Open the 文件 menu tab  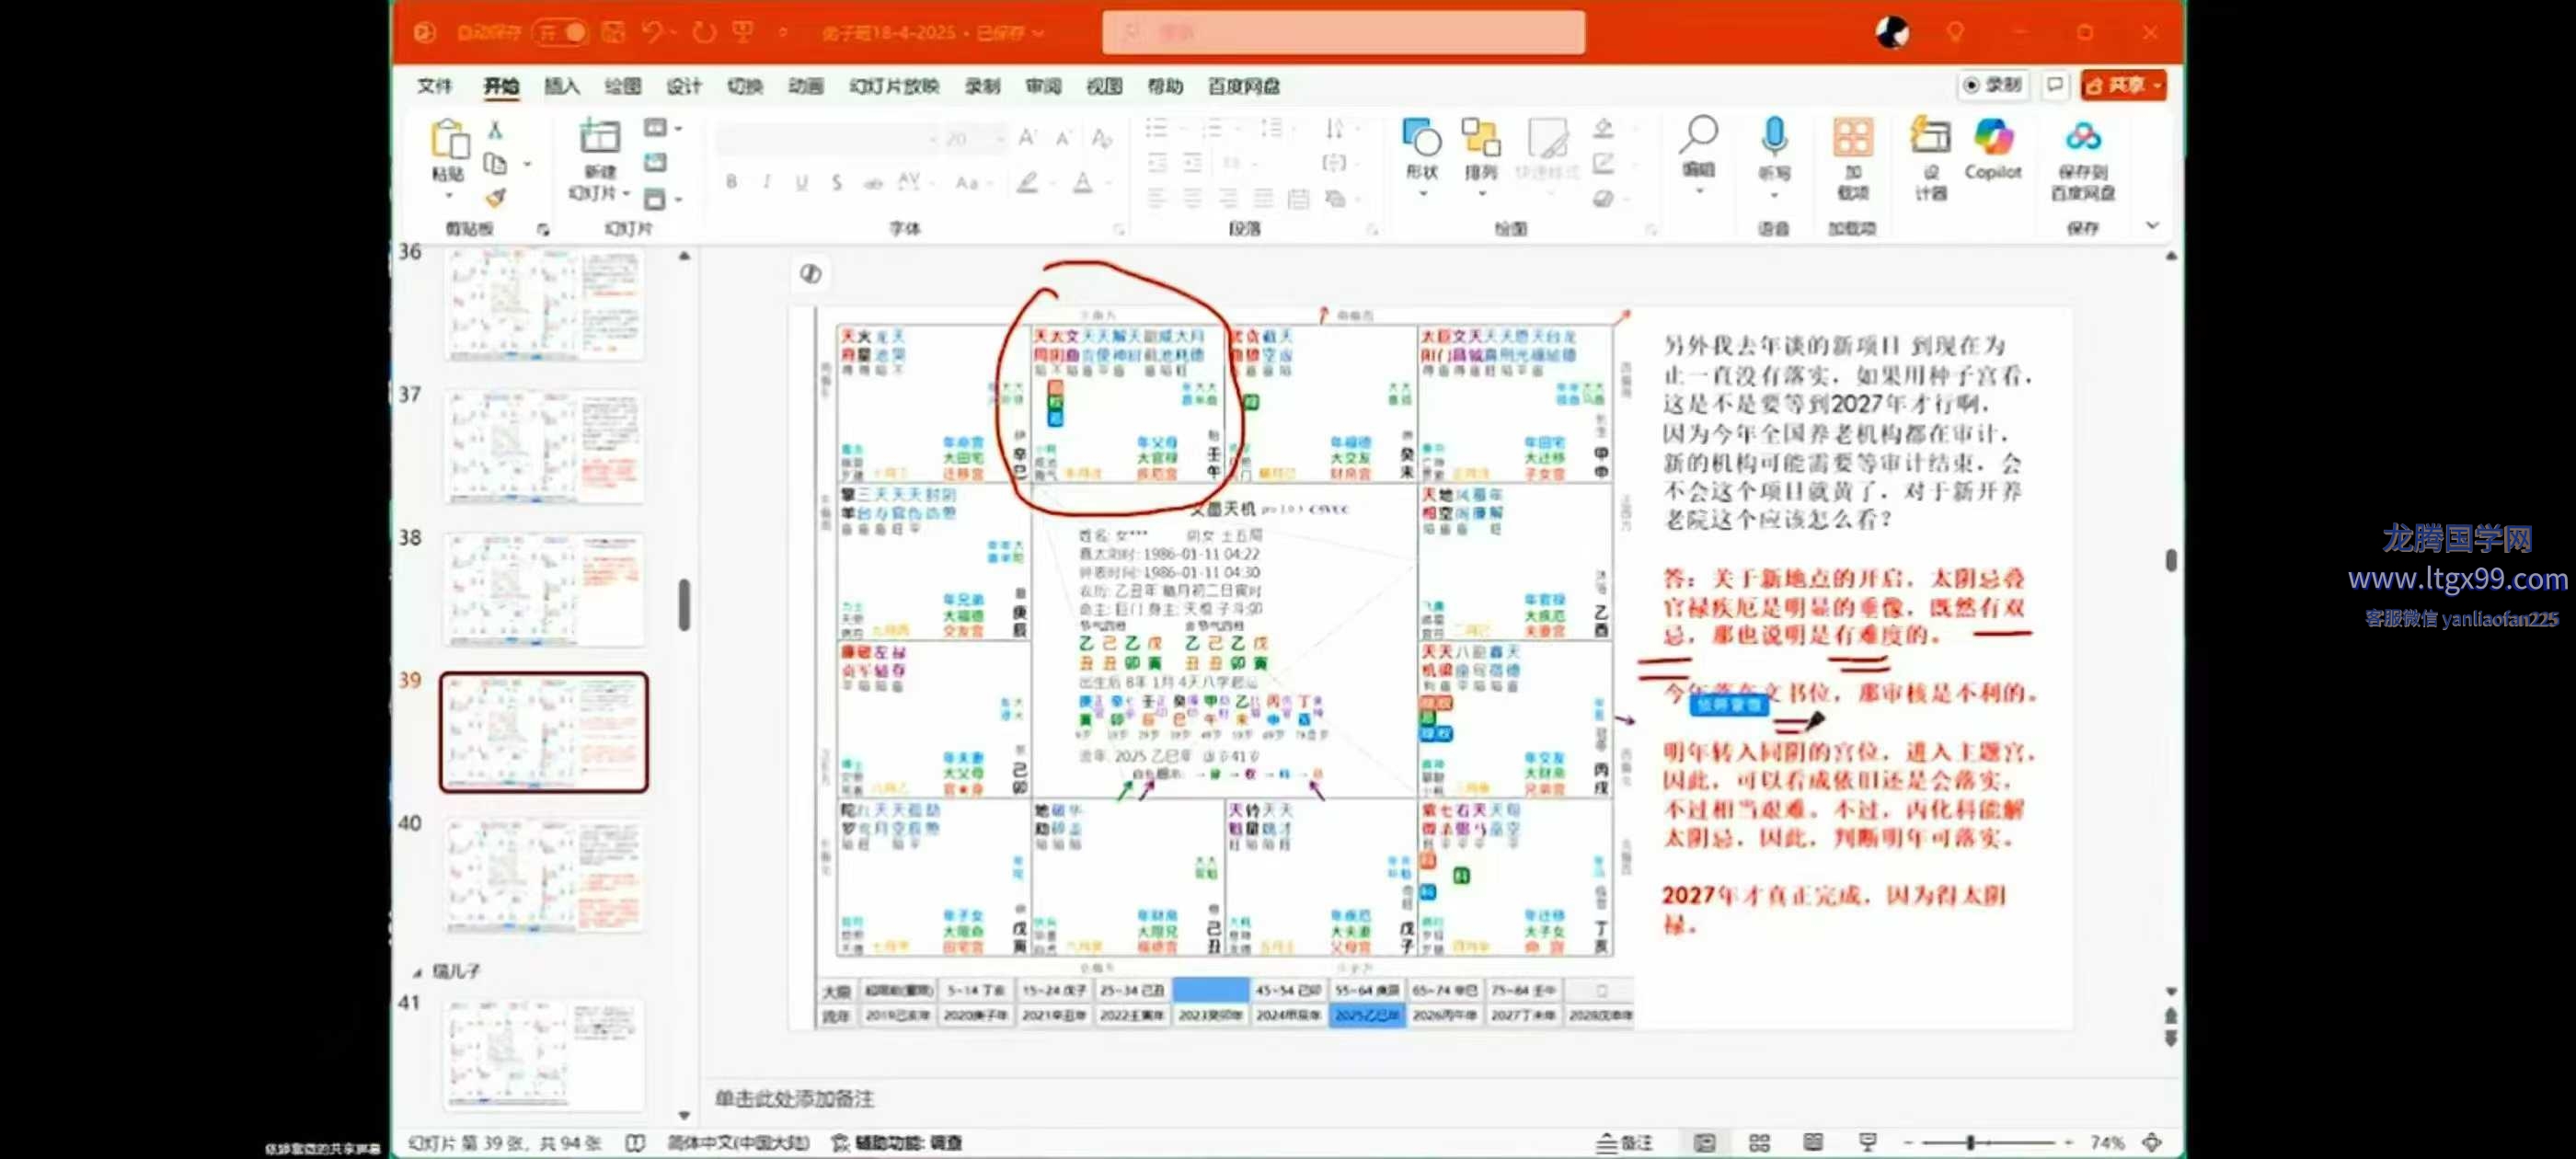[434, 86]
